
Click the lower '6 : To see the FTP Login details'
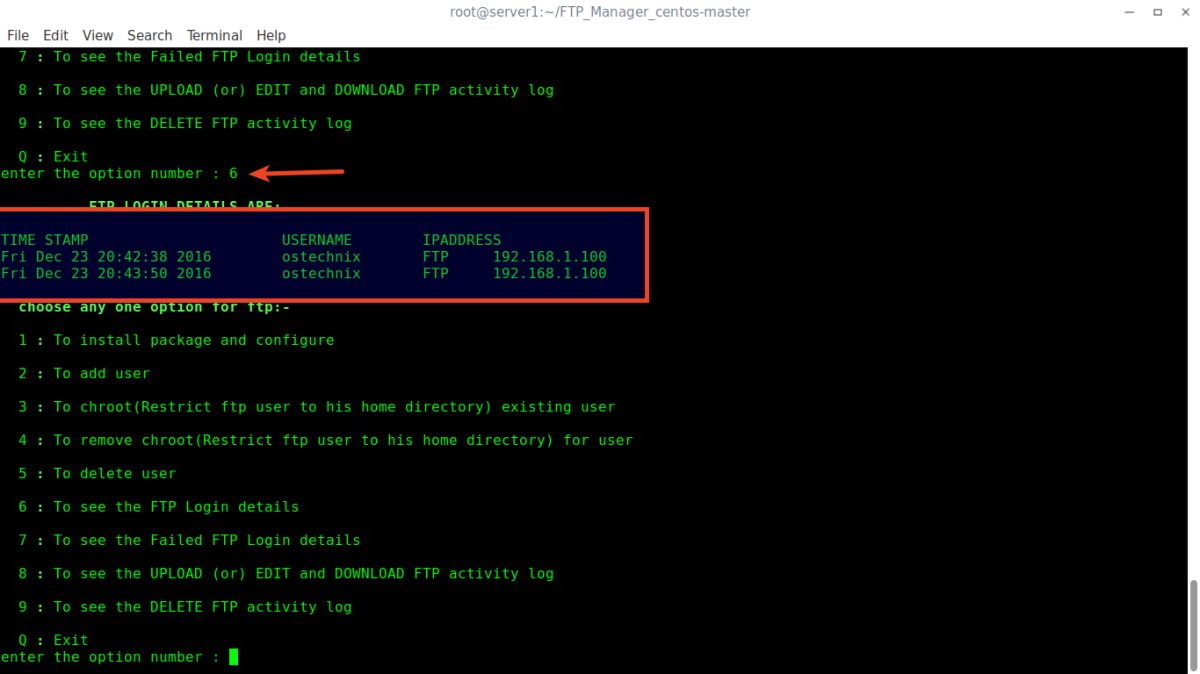pyautogui.click(x=159, y=507)
